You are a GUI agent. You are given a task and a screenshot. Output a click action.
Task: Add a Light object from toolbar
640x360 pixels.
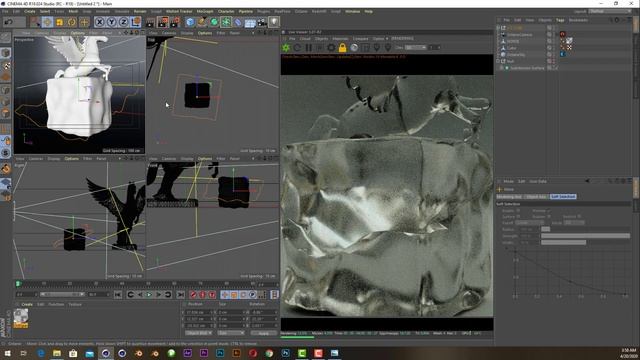coord(274,22)
